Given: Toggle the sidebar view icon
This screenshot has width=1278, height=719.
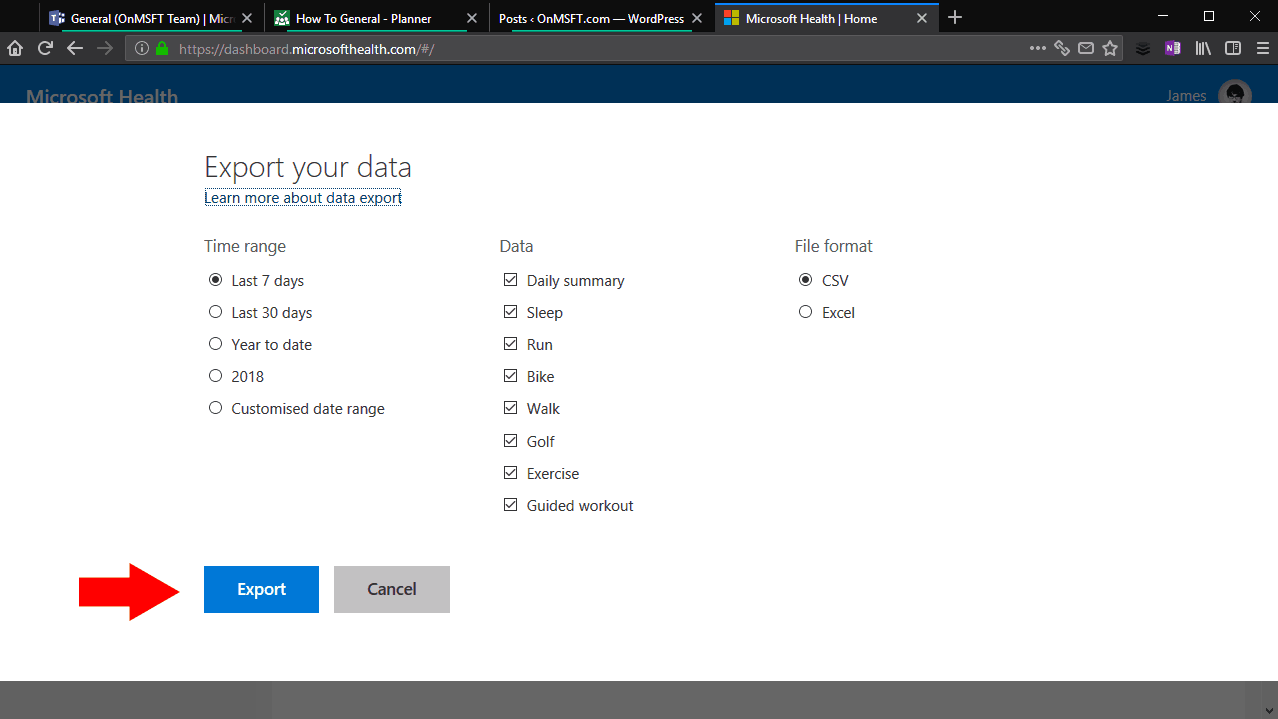Looking at the screenshot, I should coord(1233,48).
